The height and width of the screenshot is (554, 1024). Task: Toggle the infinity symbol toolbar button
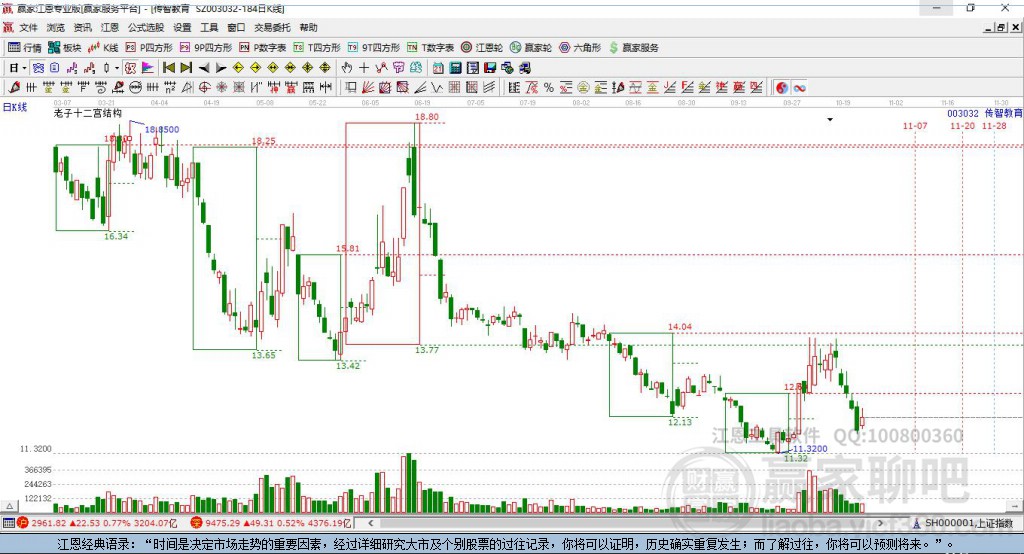click(x=799, y=88)
